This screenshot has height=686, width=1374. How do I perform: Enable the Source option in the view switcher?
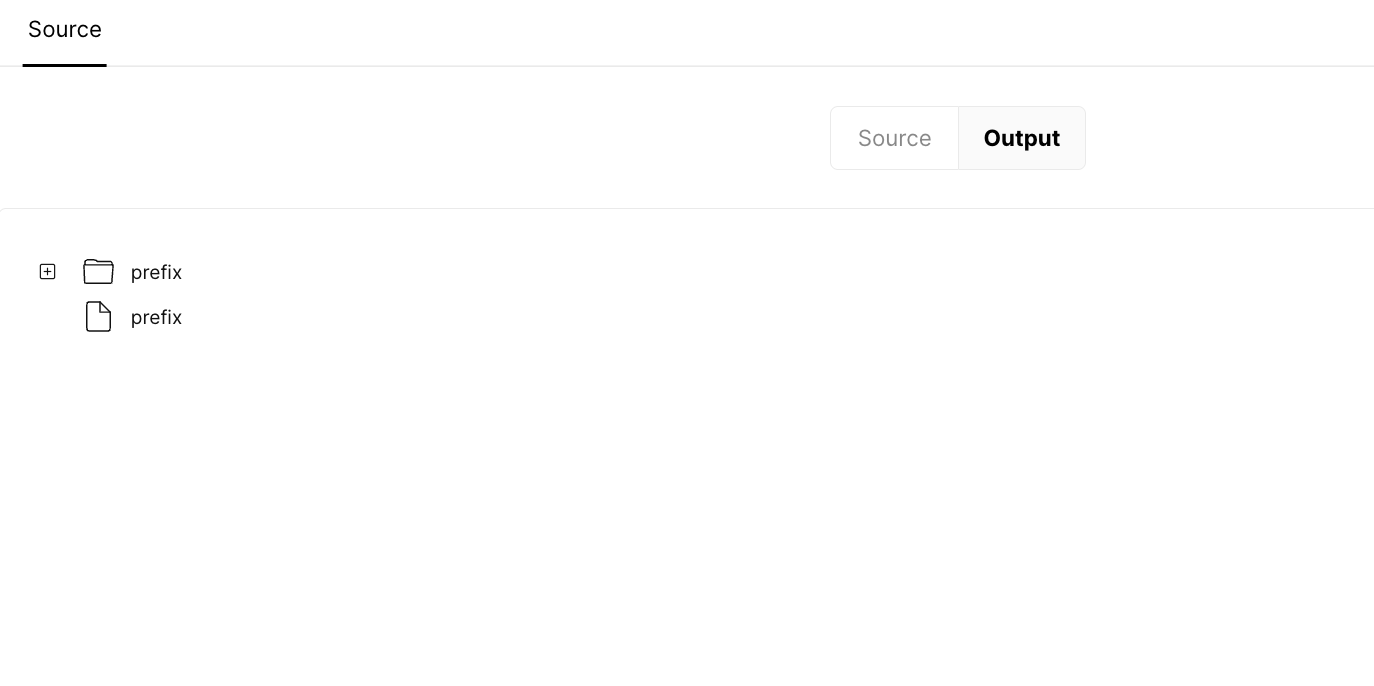894,138
